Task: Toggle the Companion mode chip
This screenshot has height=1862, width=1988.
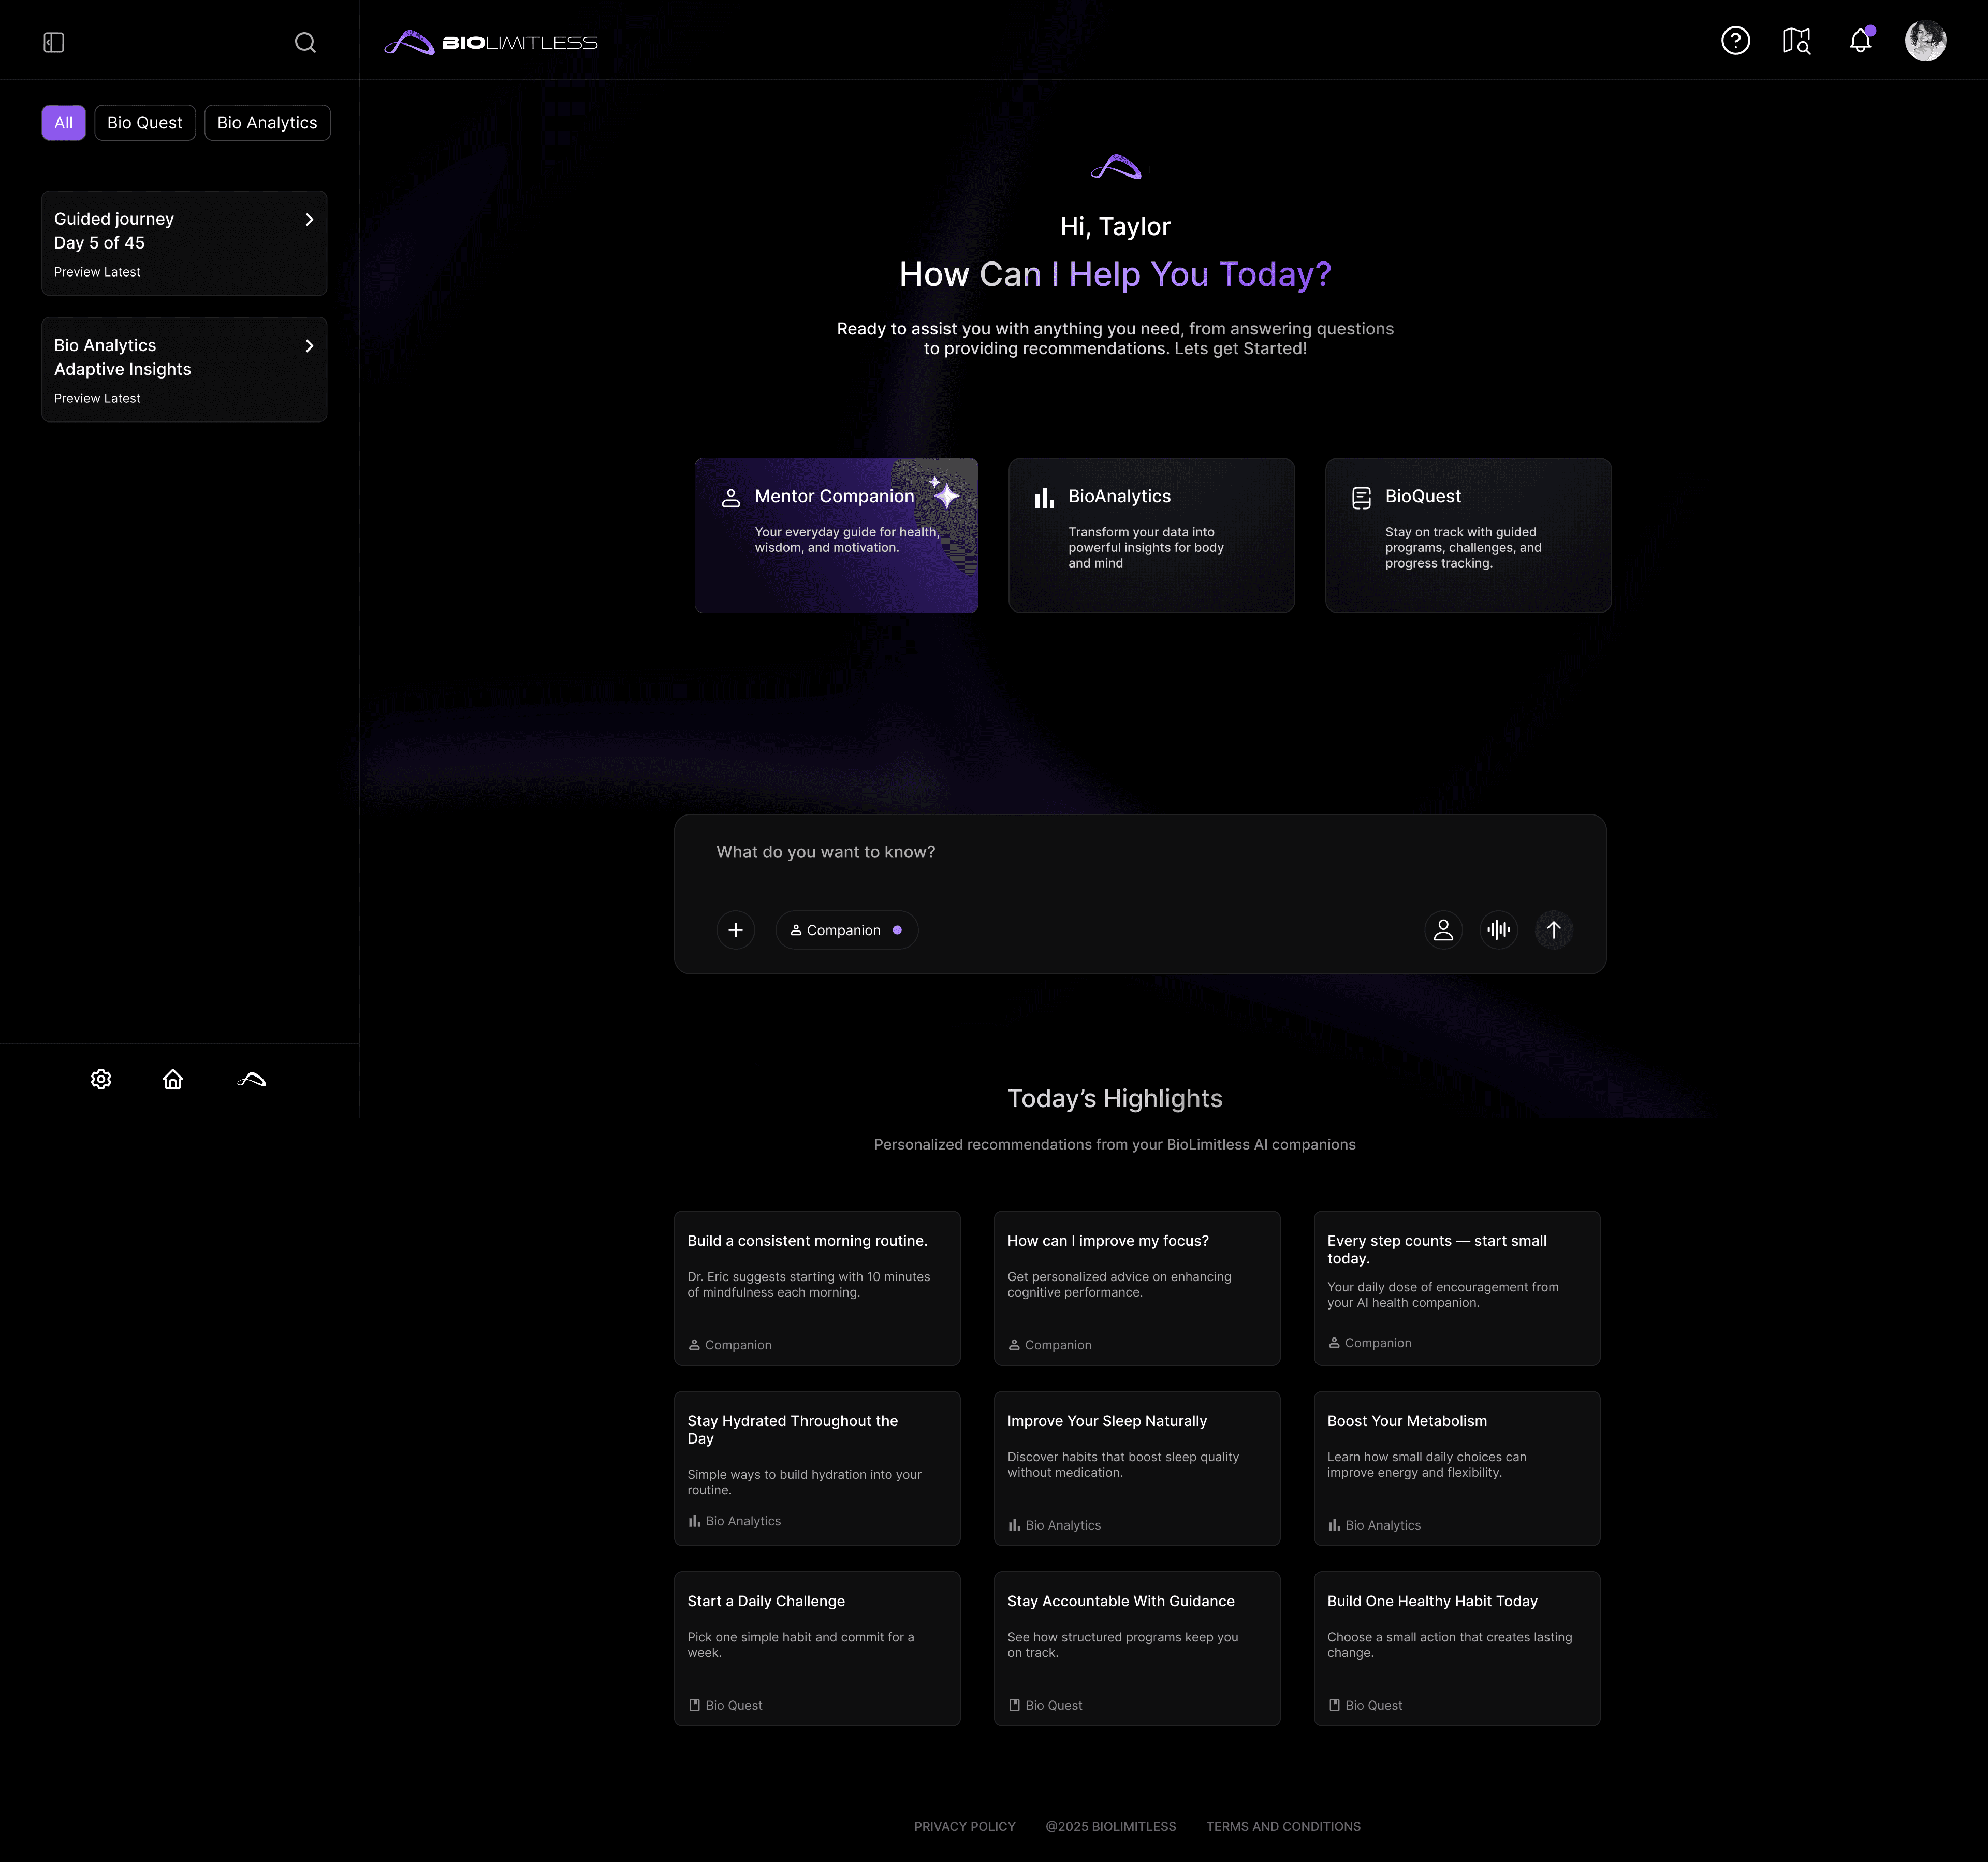Action: (846, 930)
